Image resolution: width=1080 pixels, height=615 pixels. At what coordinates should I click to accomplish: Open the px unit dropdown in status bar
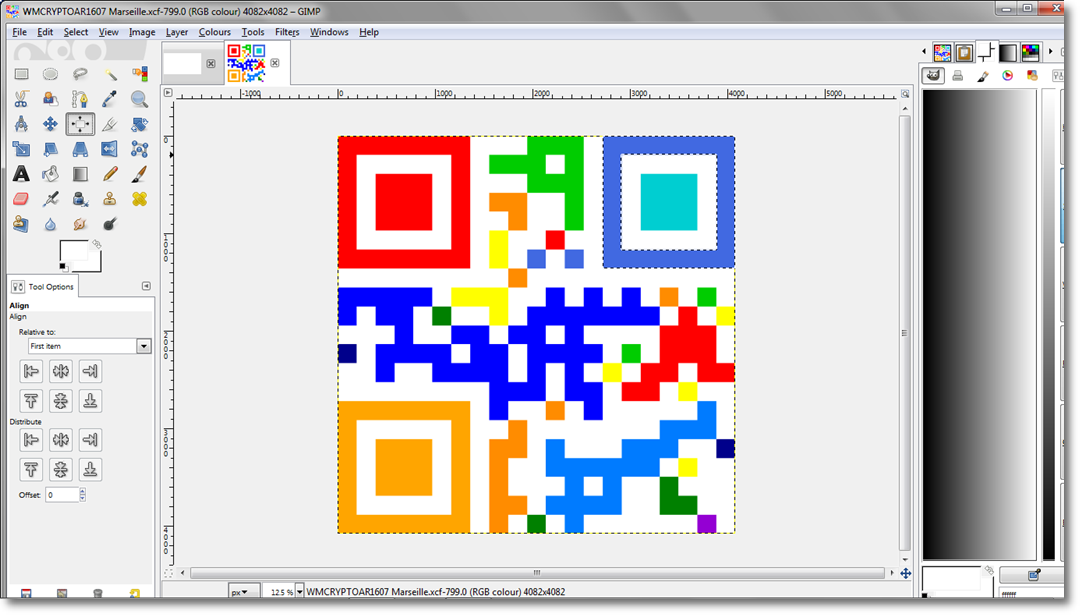point(244,592)
